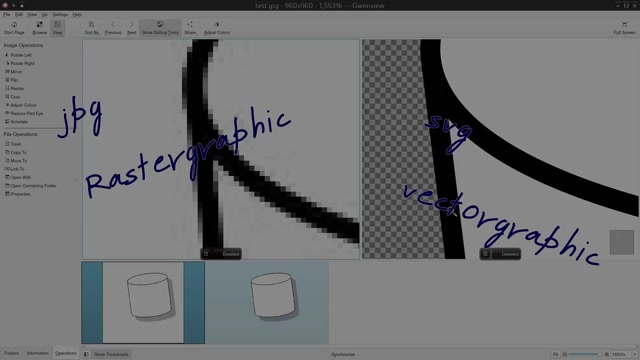640x360 pixels.
Task: Click Open Containing Folder
Action: pos(31,186)
